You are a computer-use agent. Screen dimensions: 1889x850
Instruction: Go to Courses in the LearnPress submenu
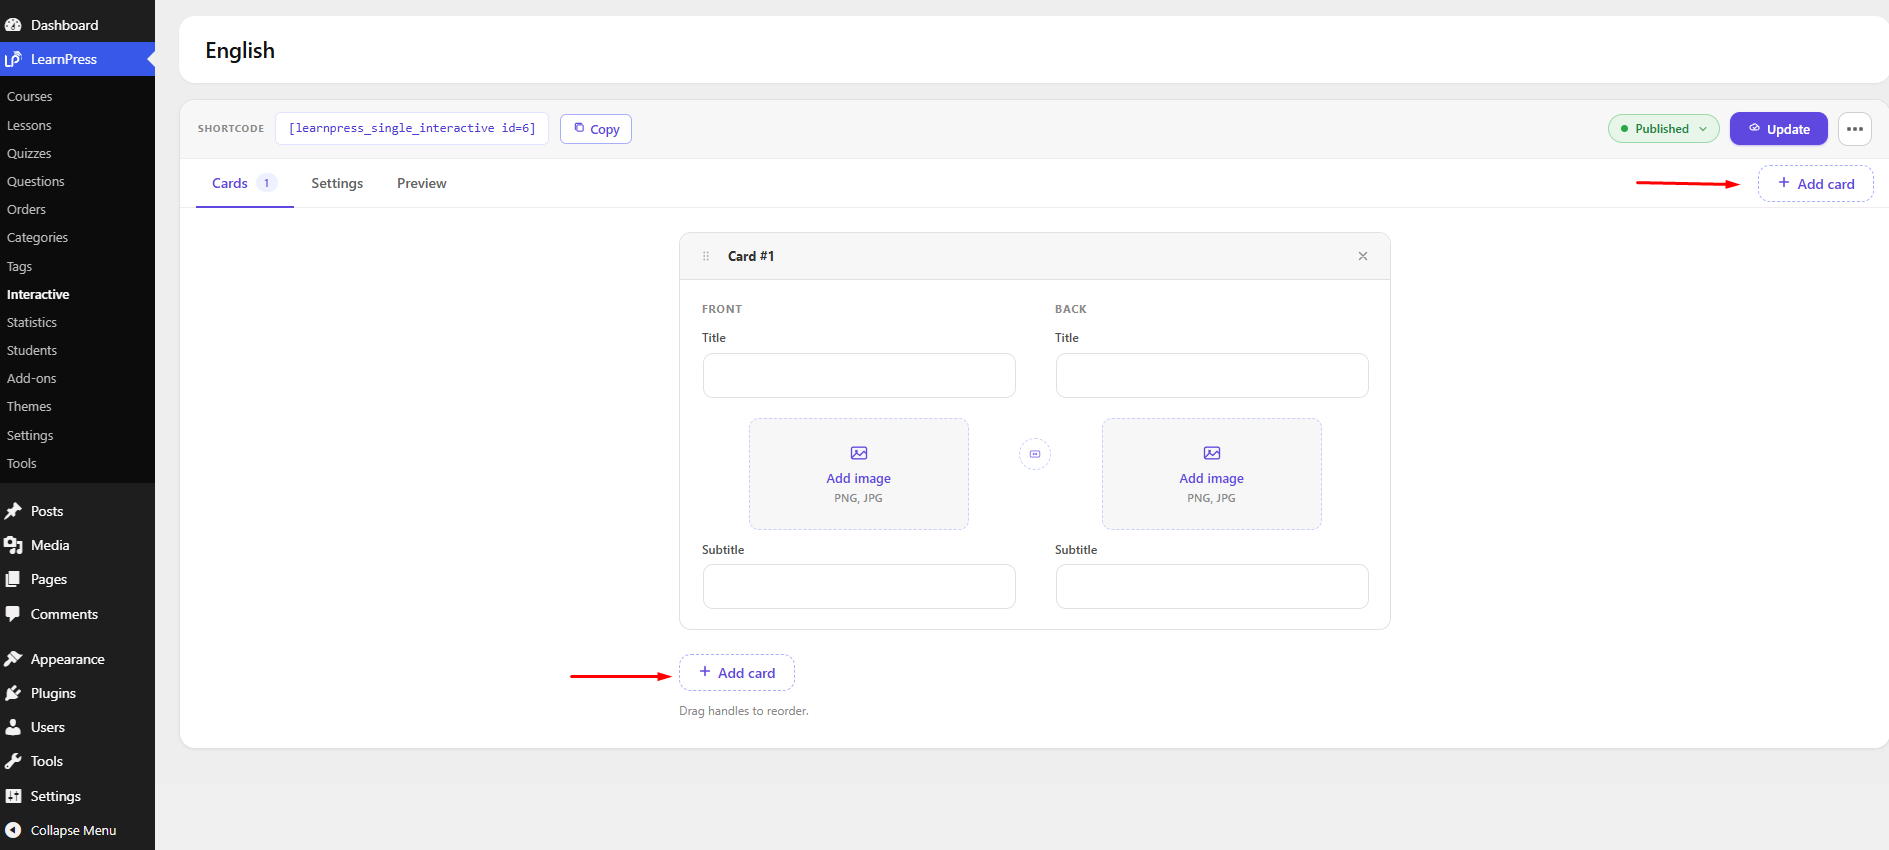coord(30,97)
